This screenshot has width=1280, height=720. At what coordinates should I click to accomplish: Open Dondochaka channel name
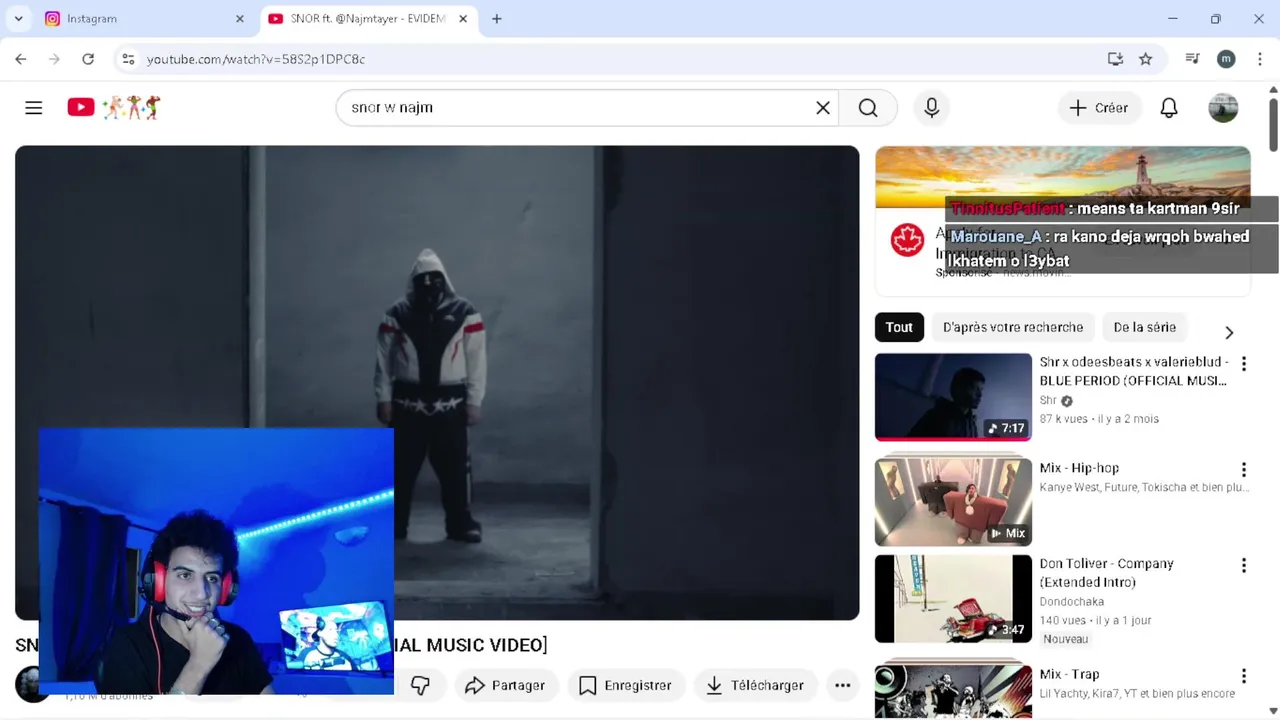(1071, 602)
